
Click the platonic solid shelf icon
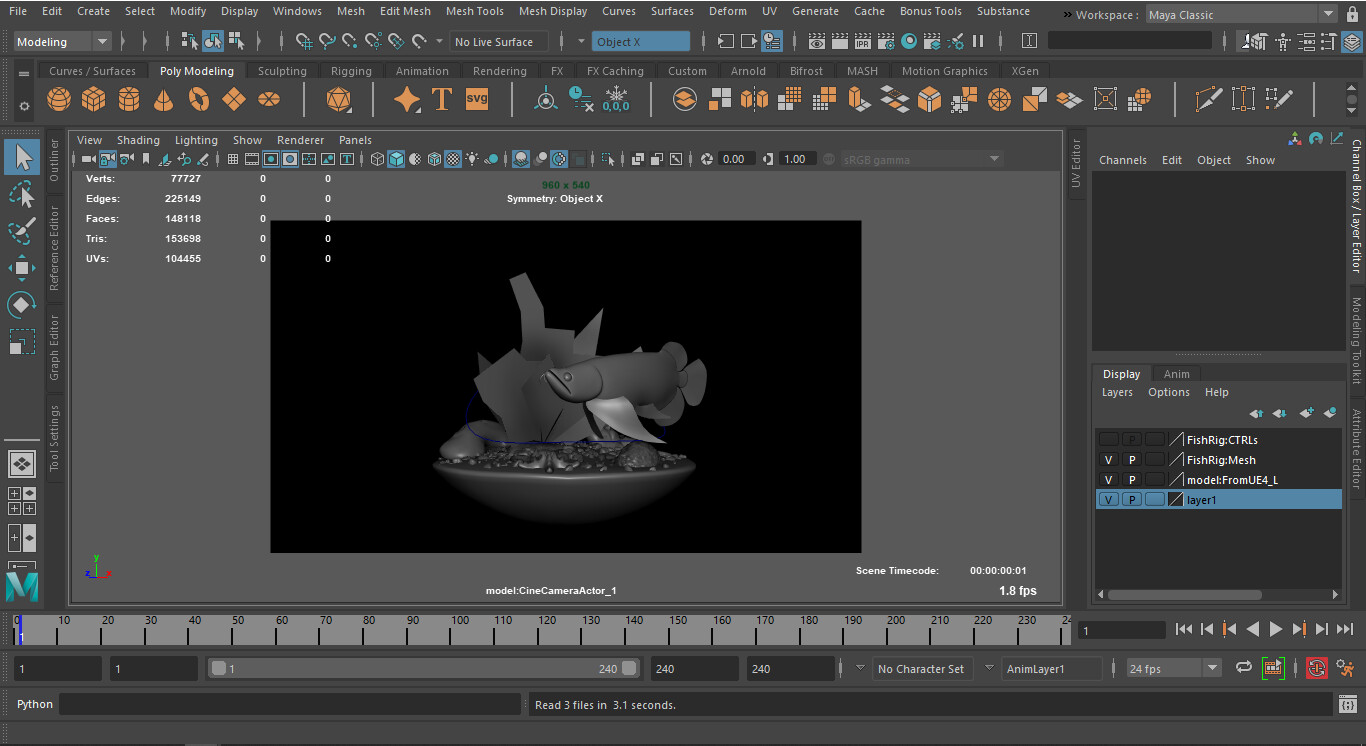click(x=339, y=99)
